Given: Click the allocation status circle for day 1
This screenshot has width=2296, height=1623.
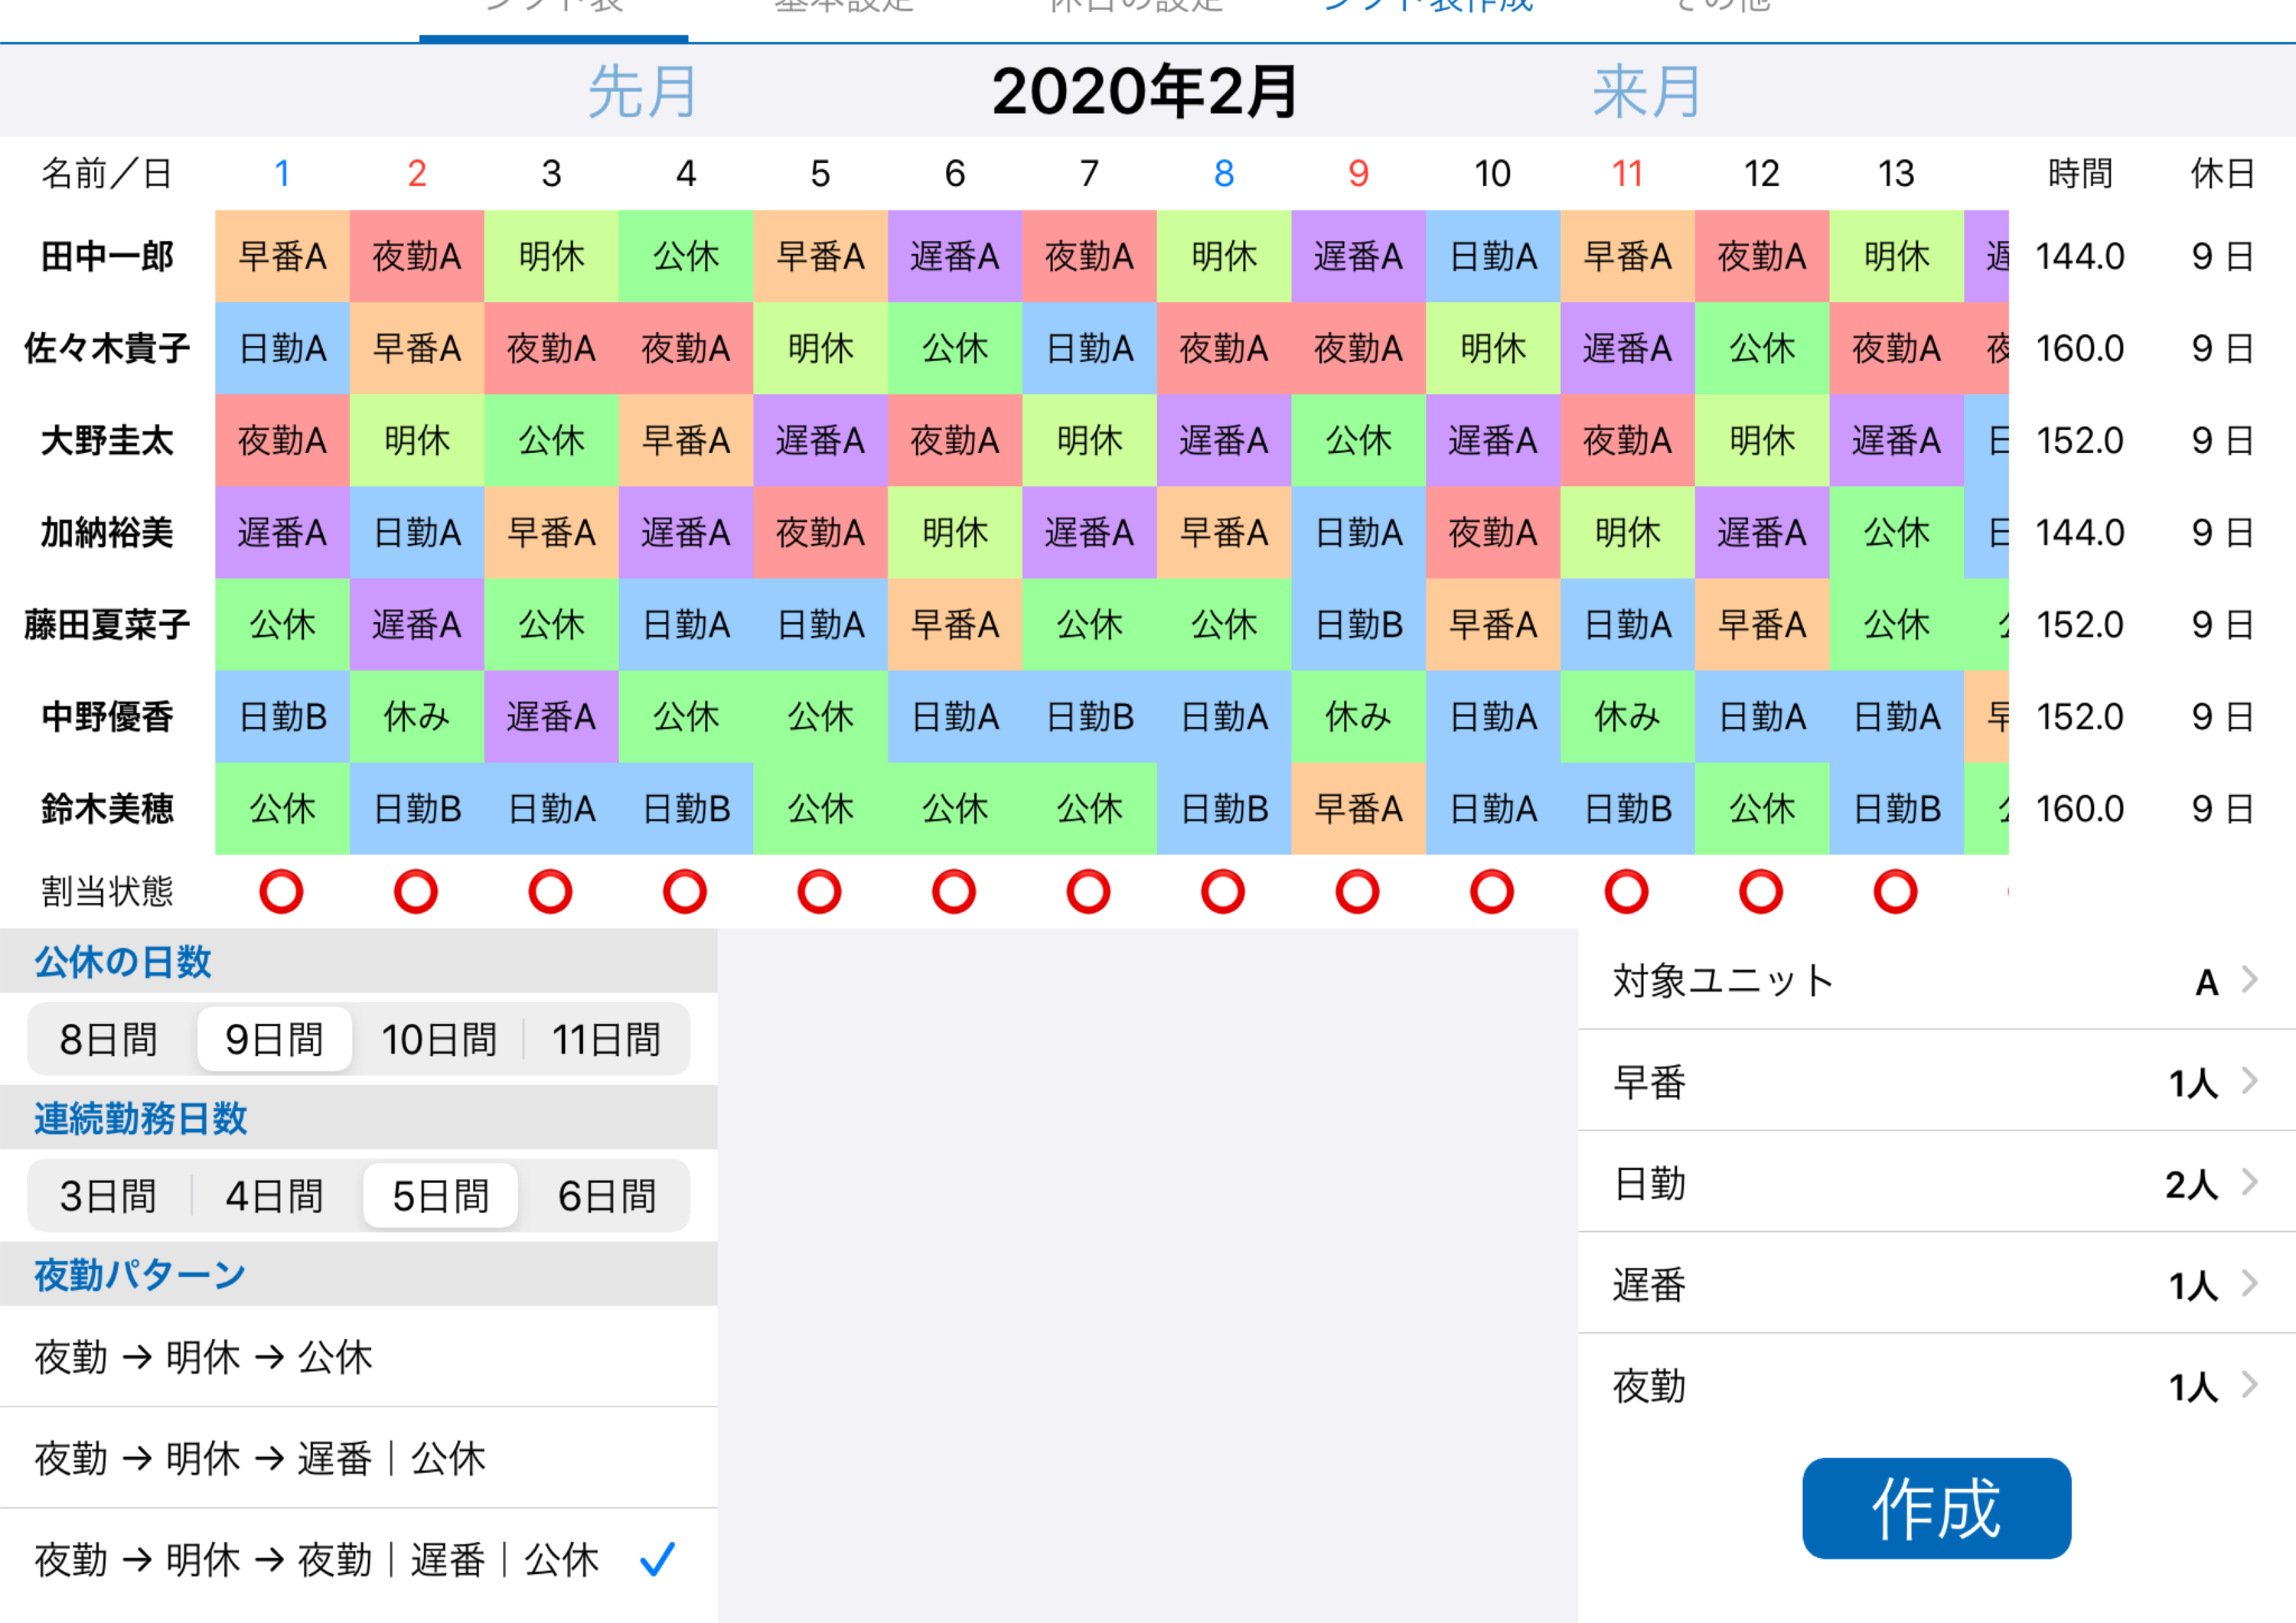Looking at the screenshot, I should click(281, 891).
